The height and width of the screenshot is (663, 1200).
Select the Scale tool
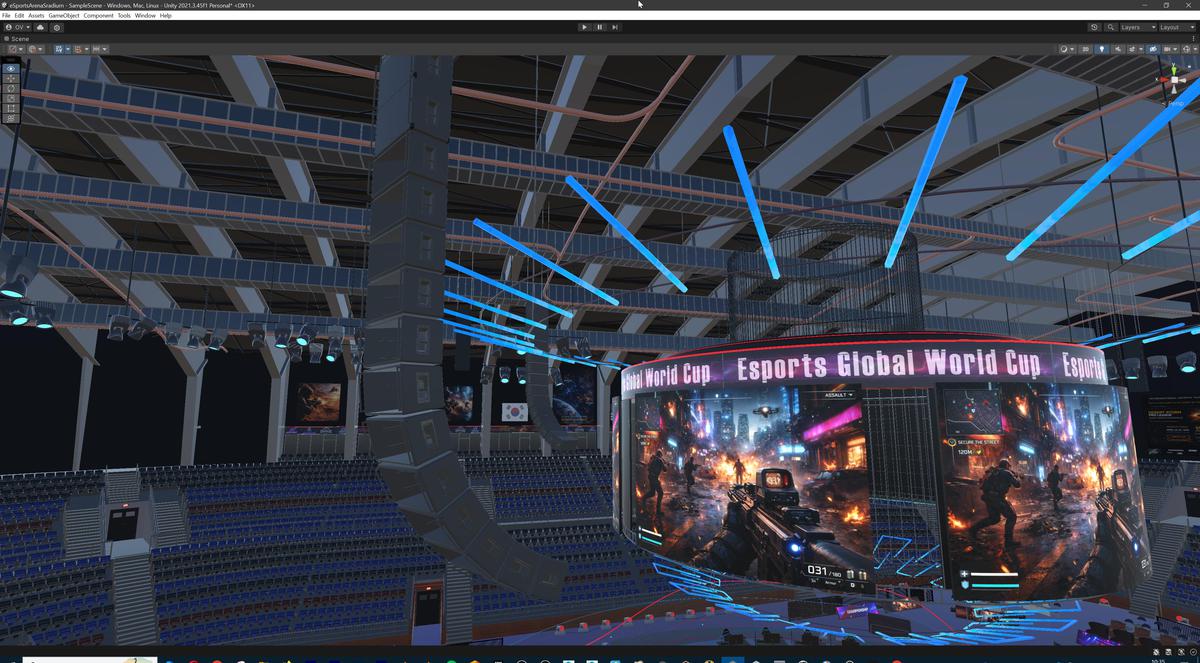tap(11, 98)
